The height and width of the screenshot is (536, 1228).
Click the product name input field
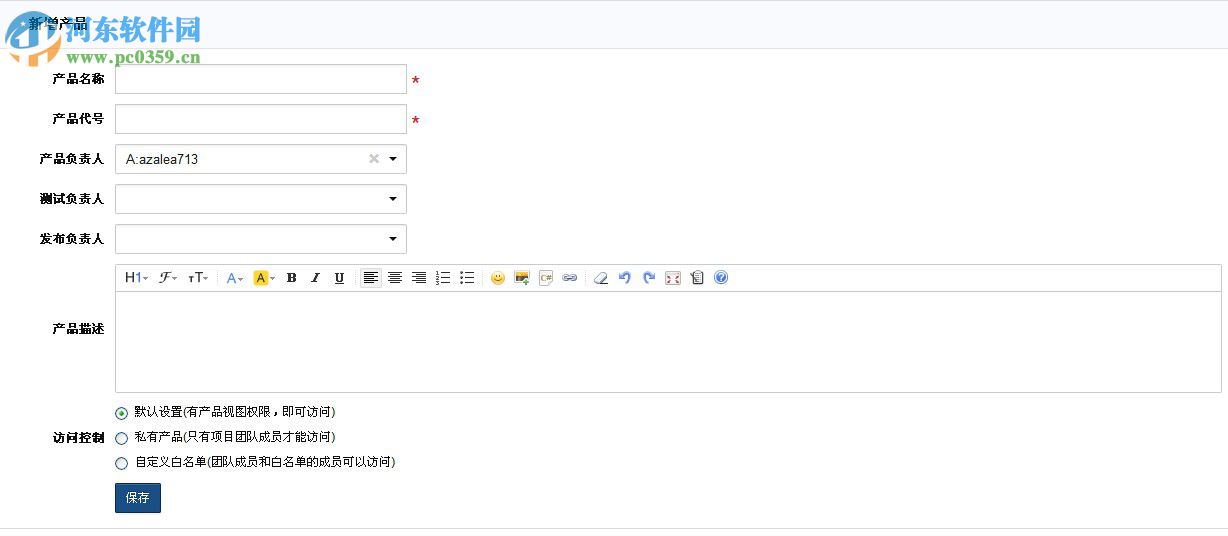click(261, 79)
